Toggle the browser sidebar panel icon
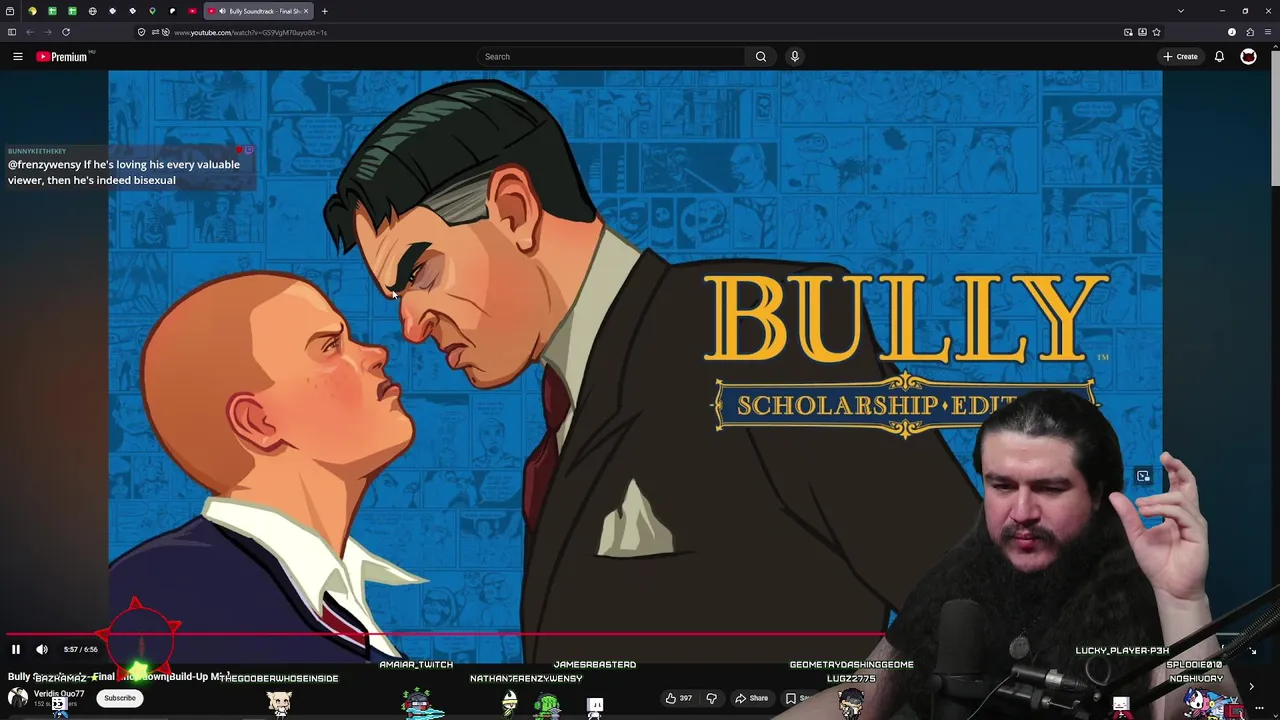This screenshot has width=1280, height=720. click(12, 32)
